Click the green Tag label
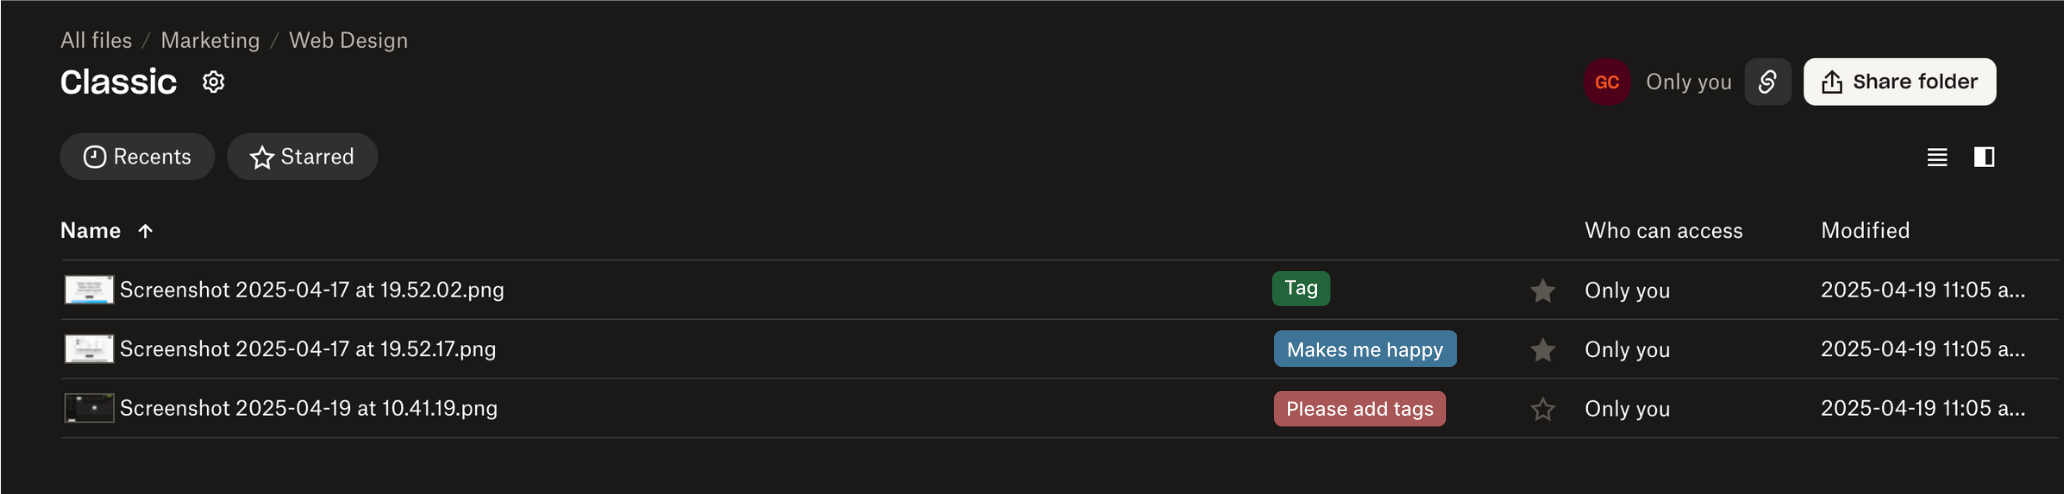This screenshot has height=494, width=2064. point(1300,288)
